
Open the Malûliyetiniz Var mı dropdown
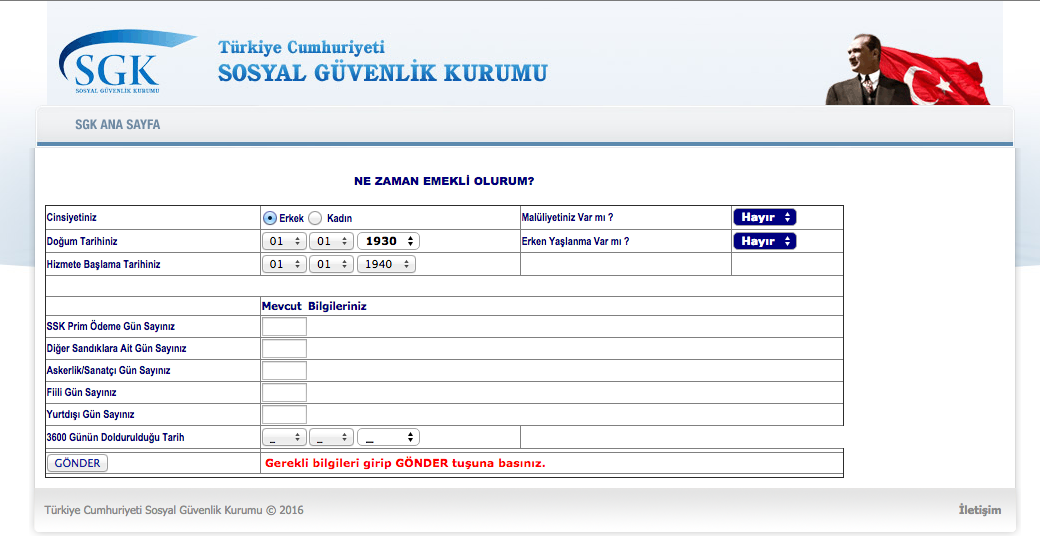tap(764, 217)
